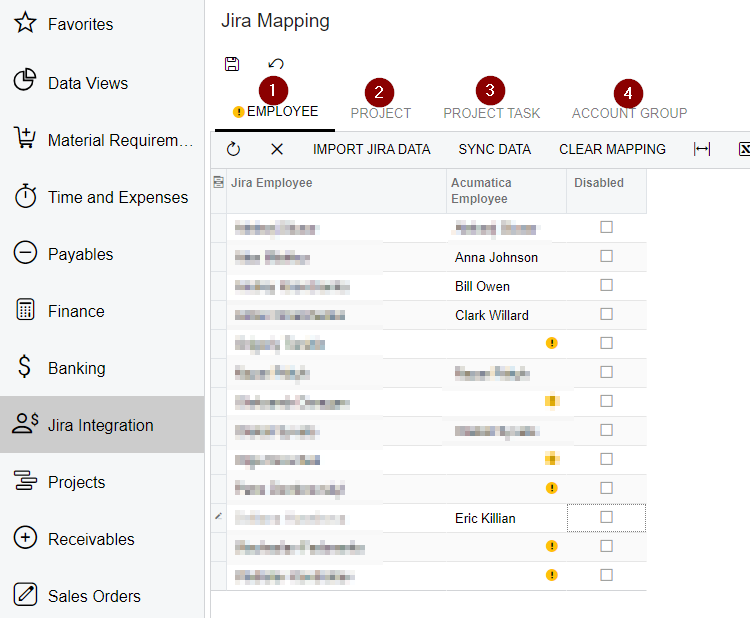
Task: Open the Data Views pie chart icon
Action: pyautogui.click(x=25, y=80)
